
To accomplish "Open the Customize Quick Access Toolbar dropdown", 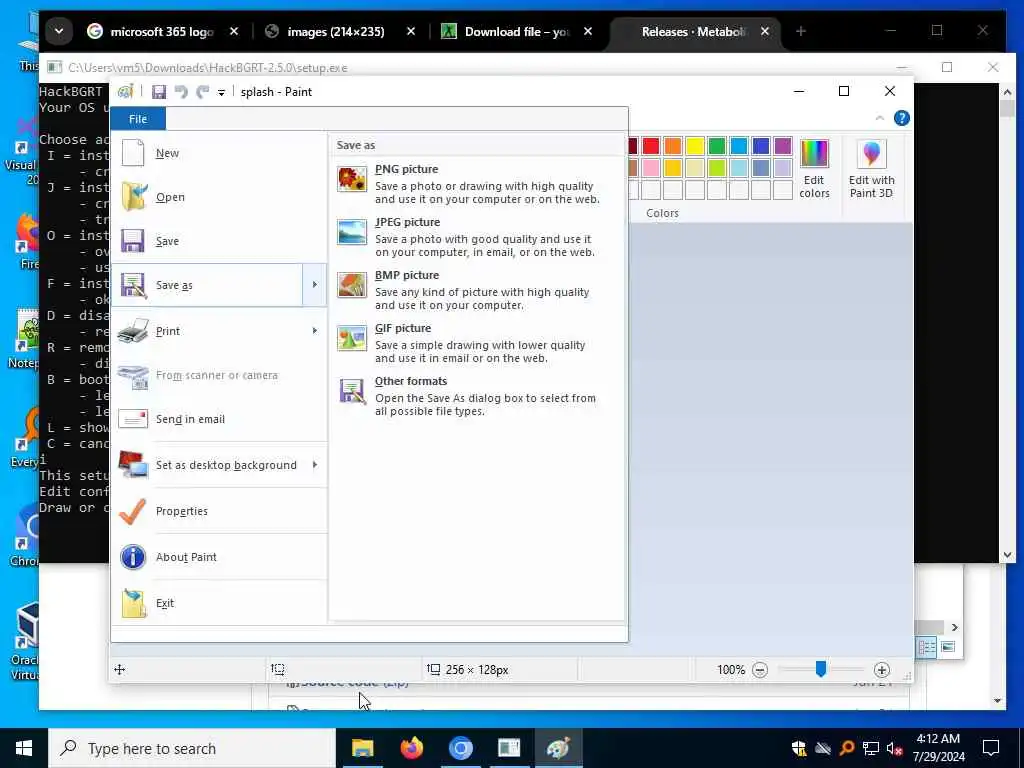I will coord(221,93).
